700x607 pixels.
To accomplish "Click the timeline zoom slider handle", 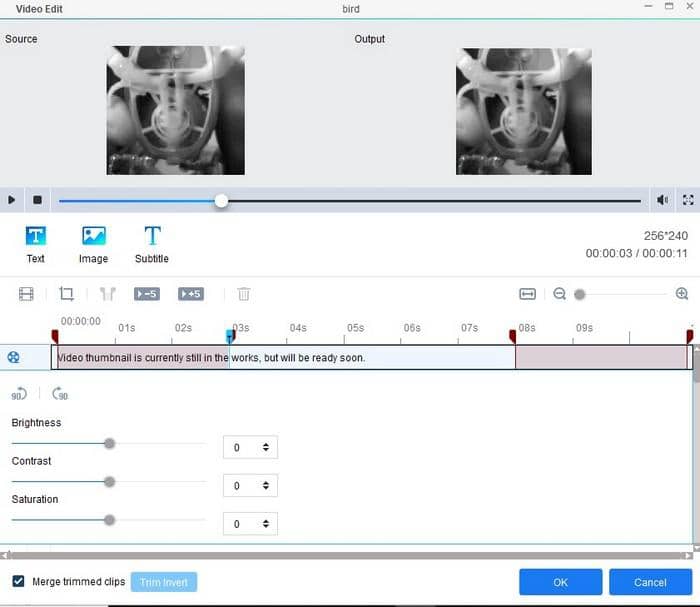I will click(x=579, y=295).
